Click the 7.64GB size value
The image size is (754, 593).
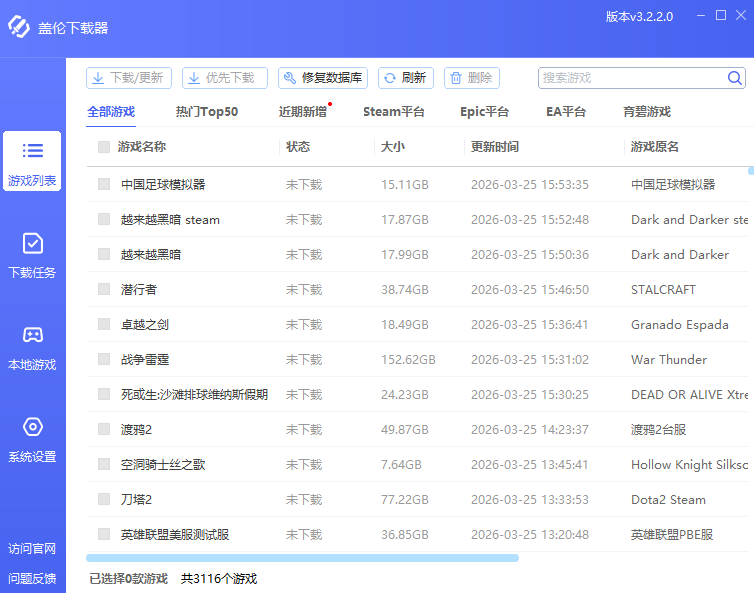point(401,465)
